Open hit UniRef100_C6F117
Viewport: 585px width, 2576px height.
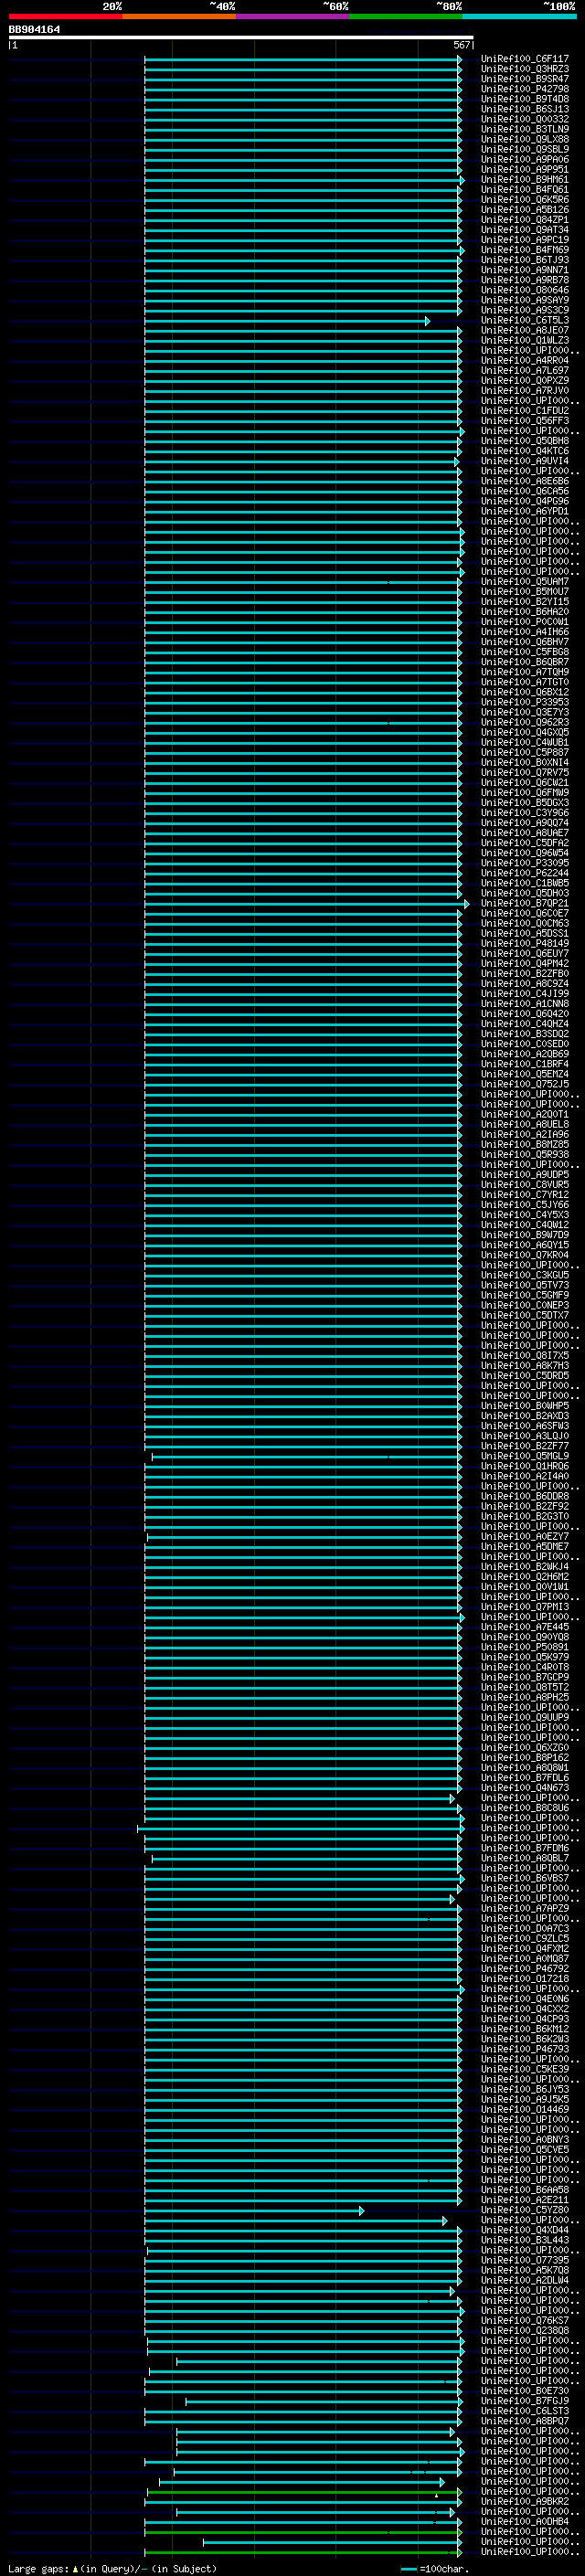pos(525,59)
